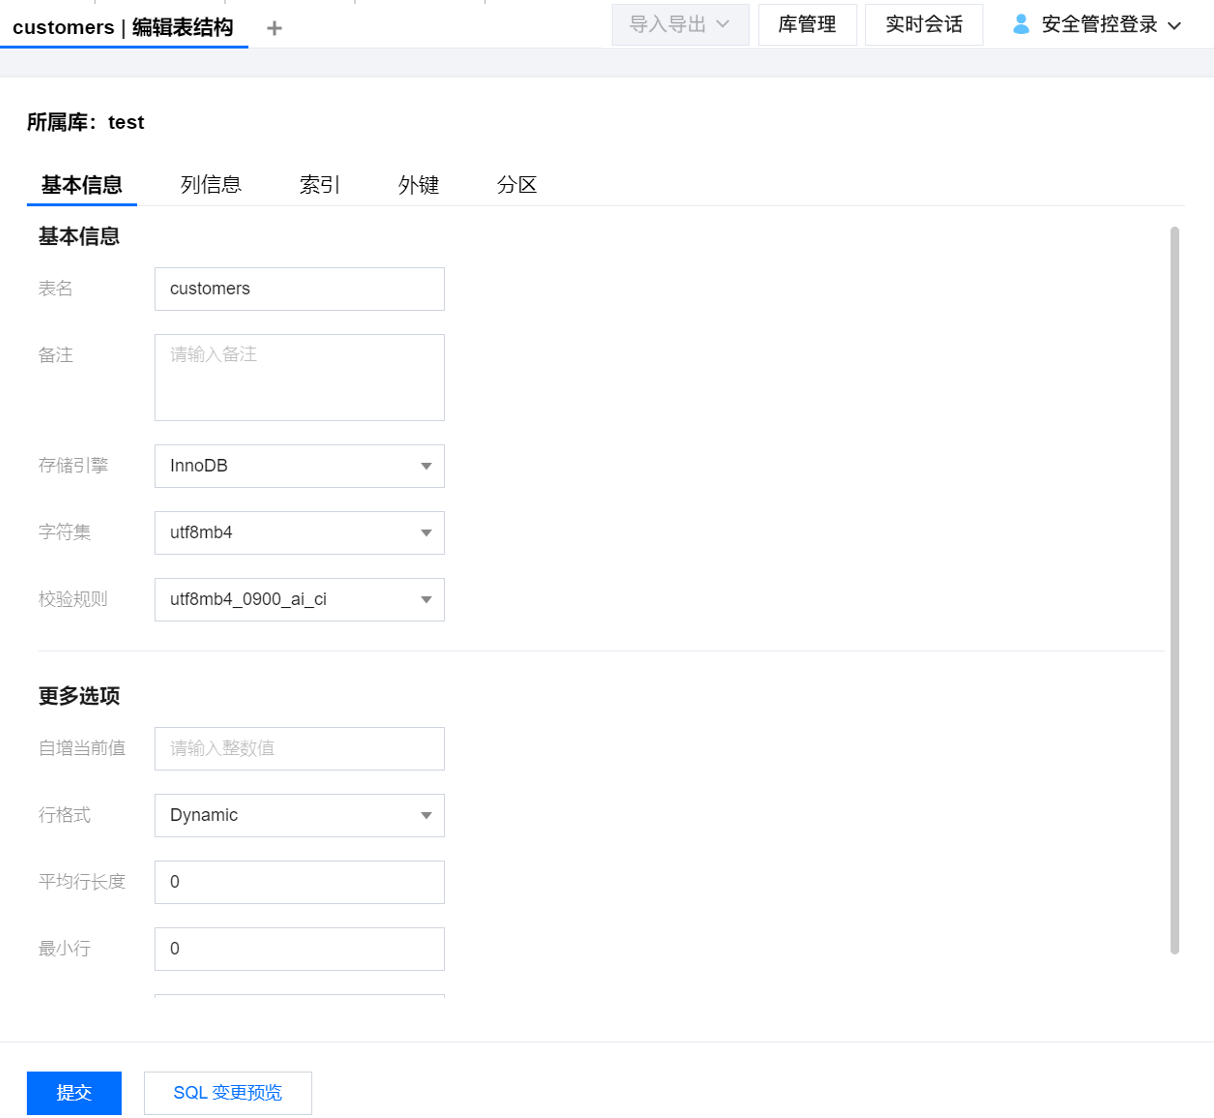This screenshot has width=1214, height=1118.
Task: Open the 行格式 Dynamic dropdown
Action: click(299, 816)
